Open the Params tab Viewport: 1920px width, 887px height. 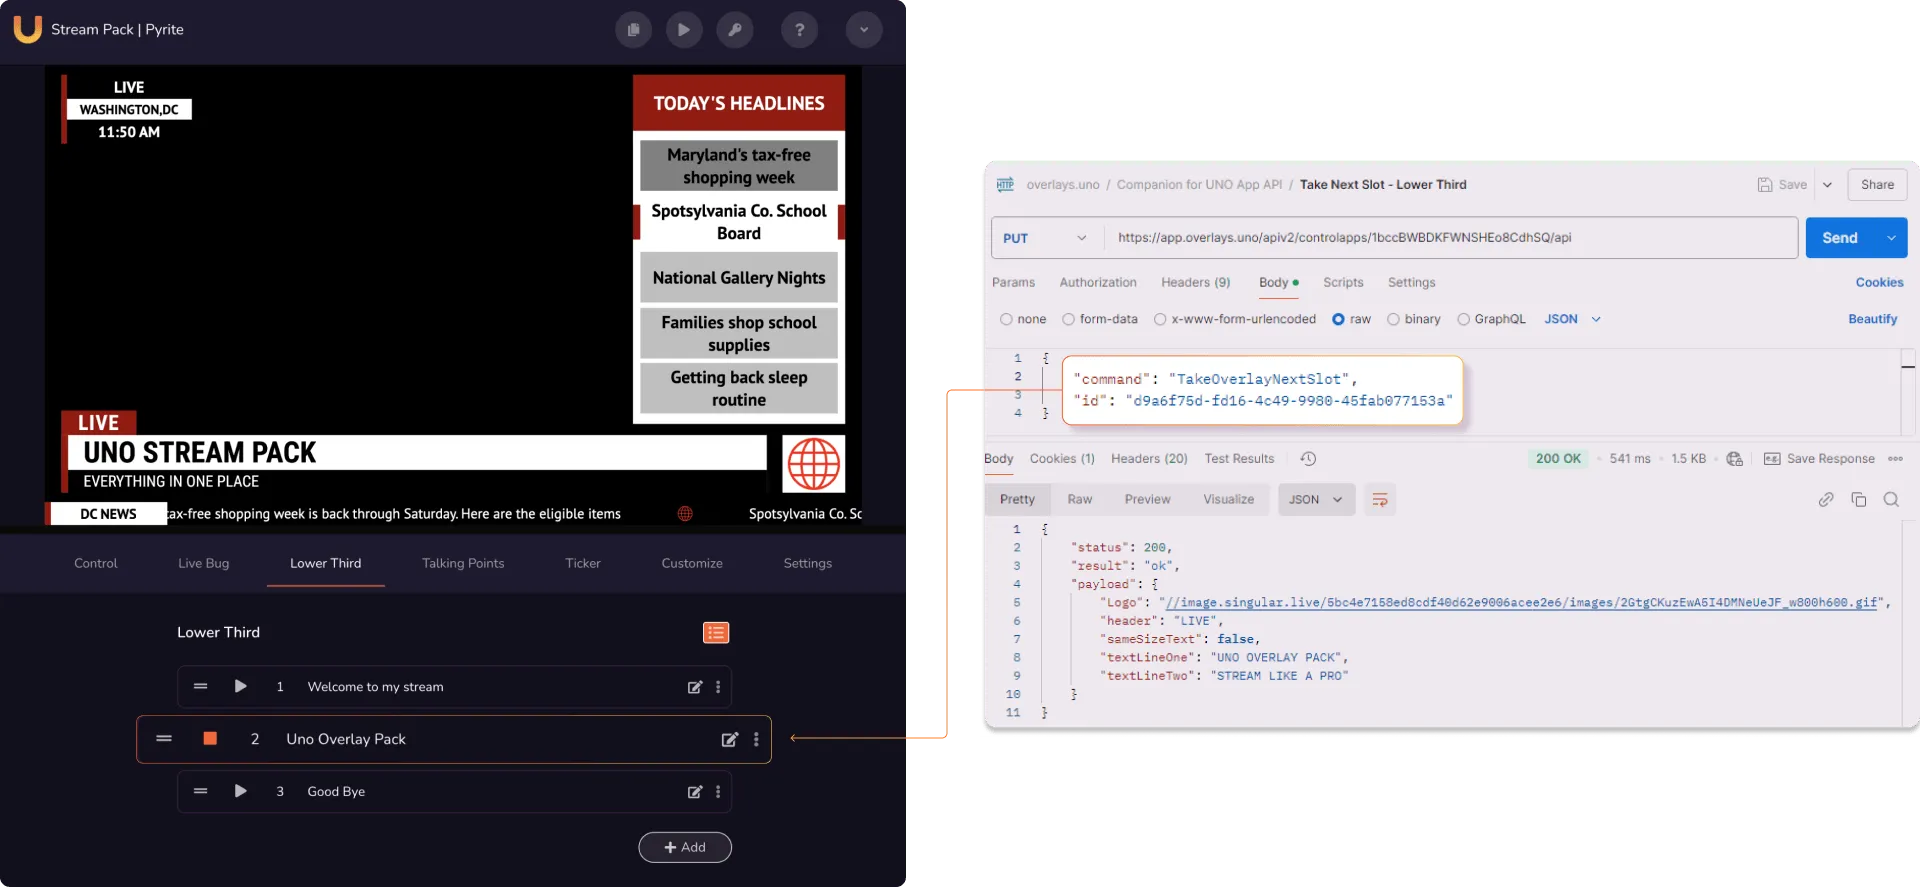pyautogui.click(x=1013, y=283)
